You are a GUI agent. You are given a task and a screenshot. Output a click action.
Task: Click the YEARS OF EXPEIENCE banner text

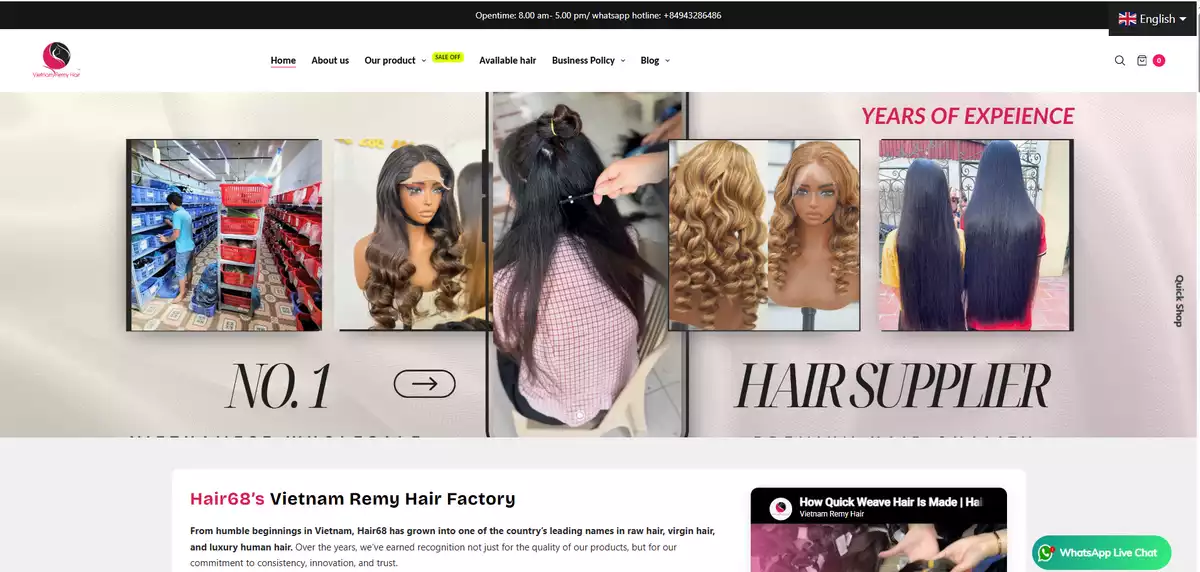click(x=968, y=116)
